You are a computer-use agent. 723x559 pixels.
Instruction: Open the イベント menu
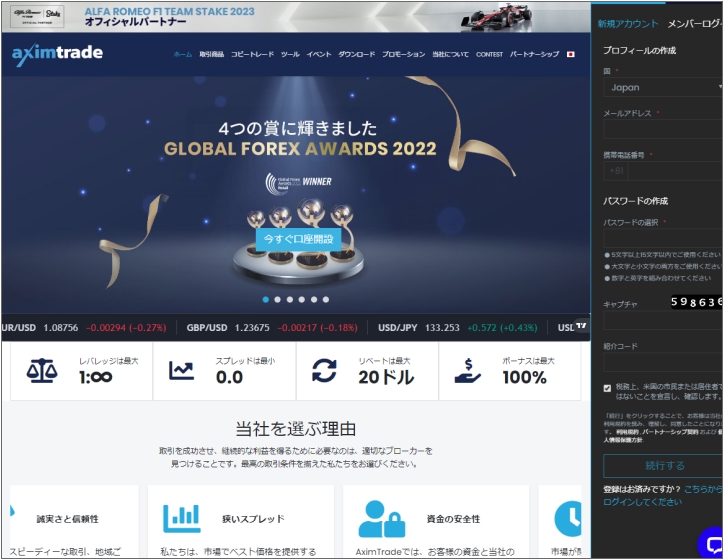click(319, 54)
